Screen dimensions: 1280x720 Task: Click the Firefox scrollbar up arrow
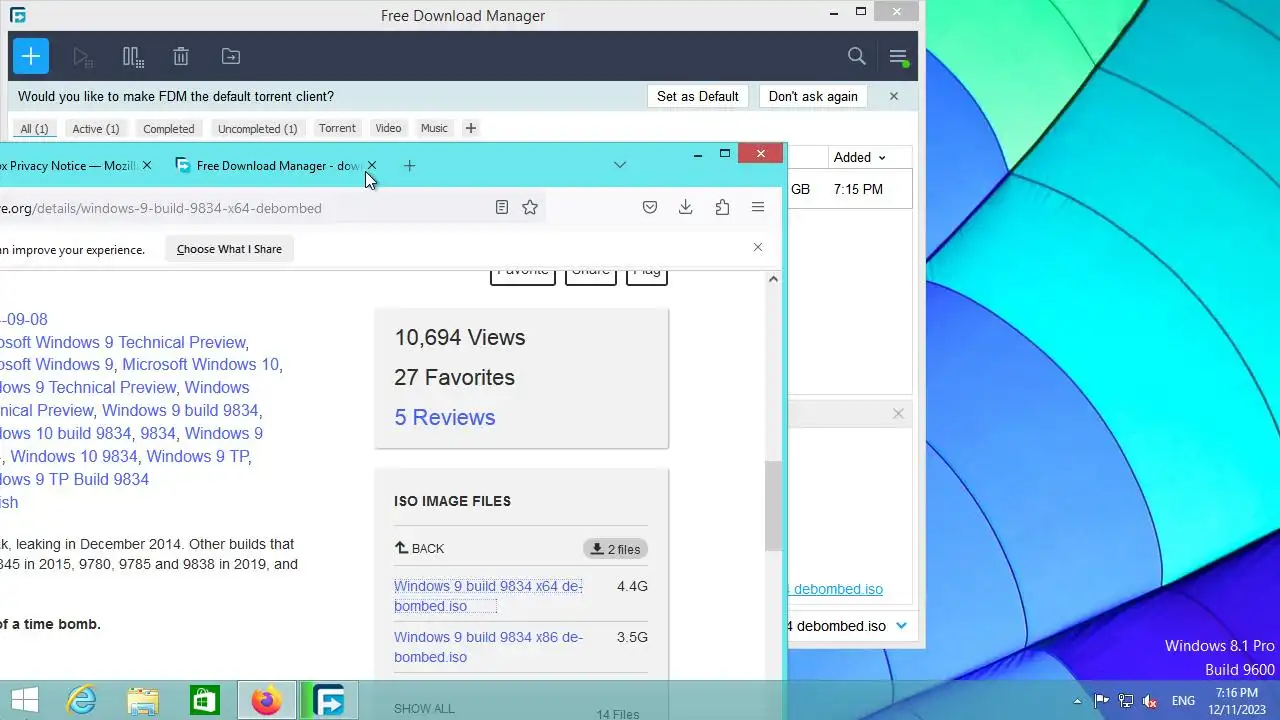[x=773, y=279]
